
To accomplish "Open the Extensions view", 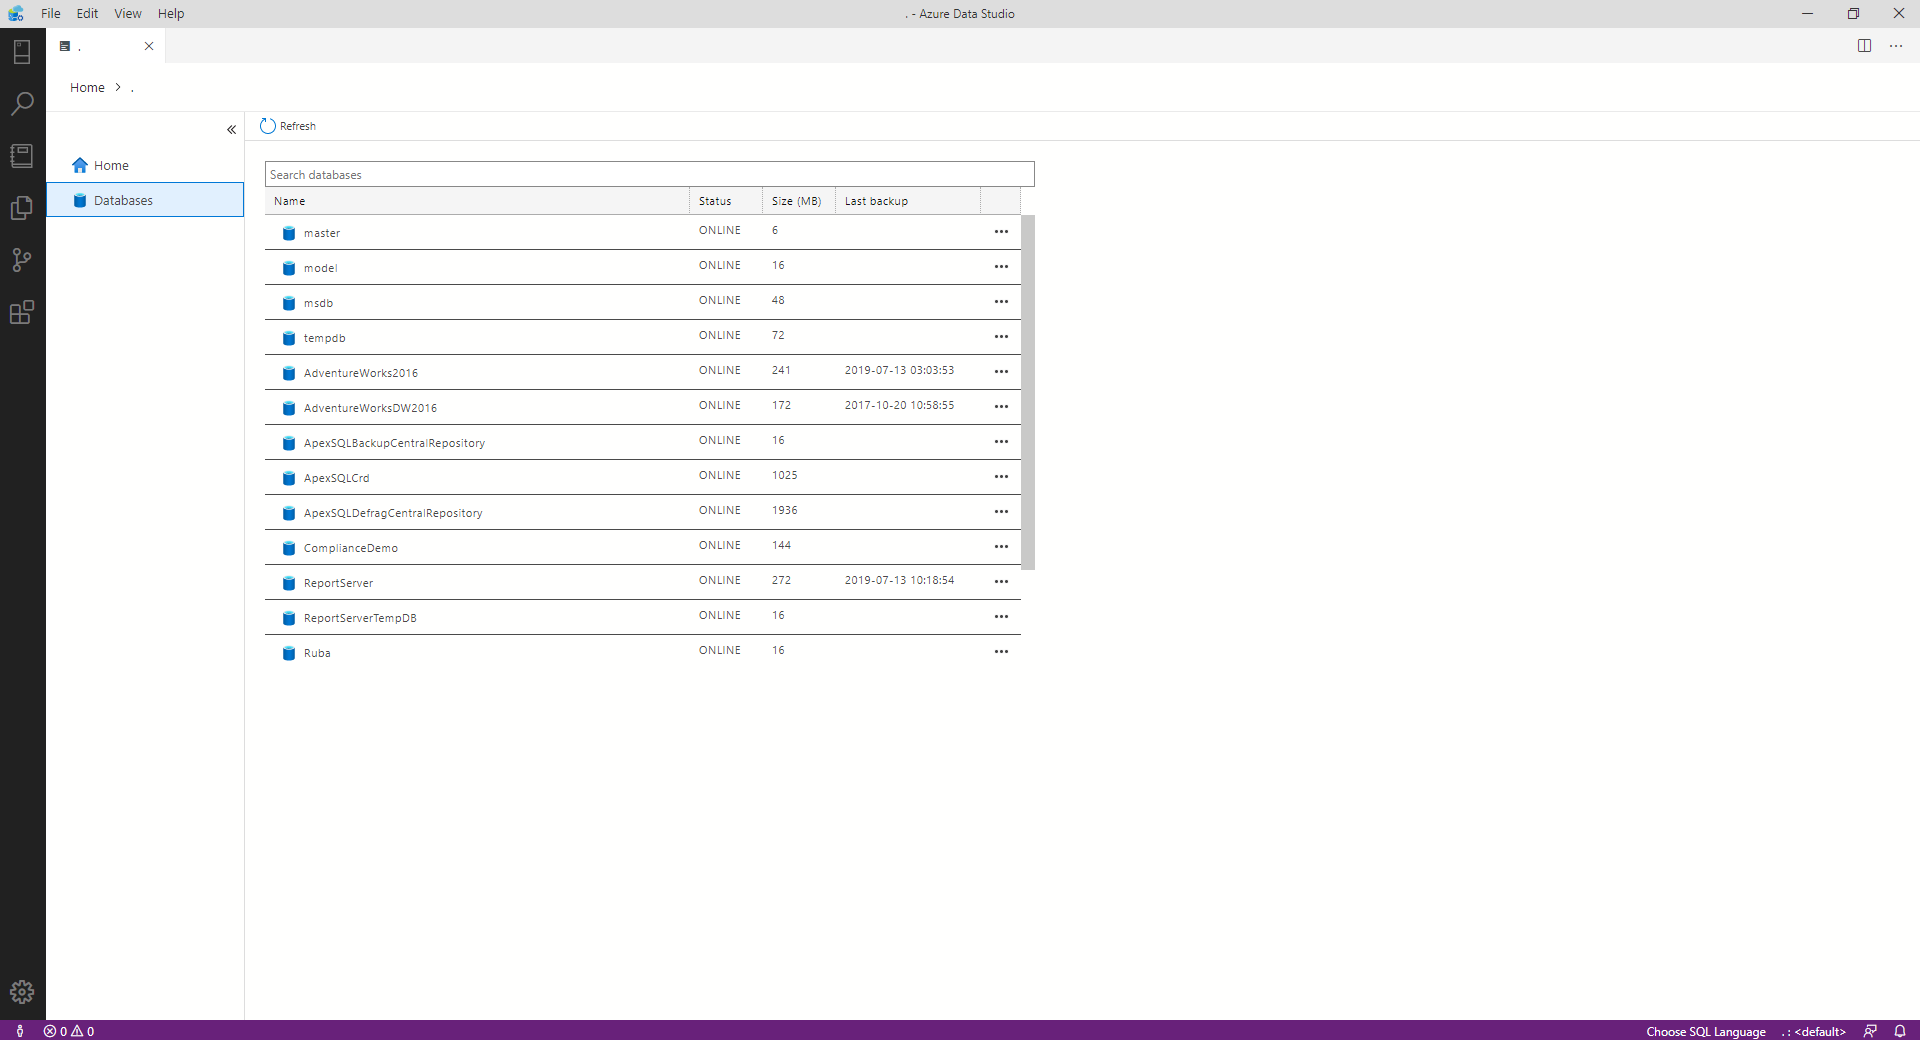I will tap(22, 312).
